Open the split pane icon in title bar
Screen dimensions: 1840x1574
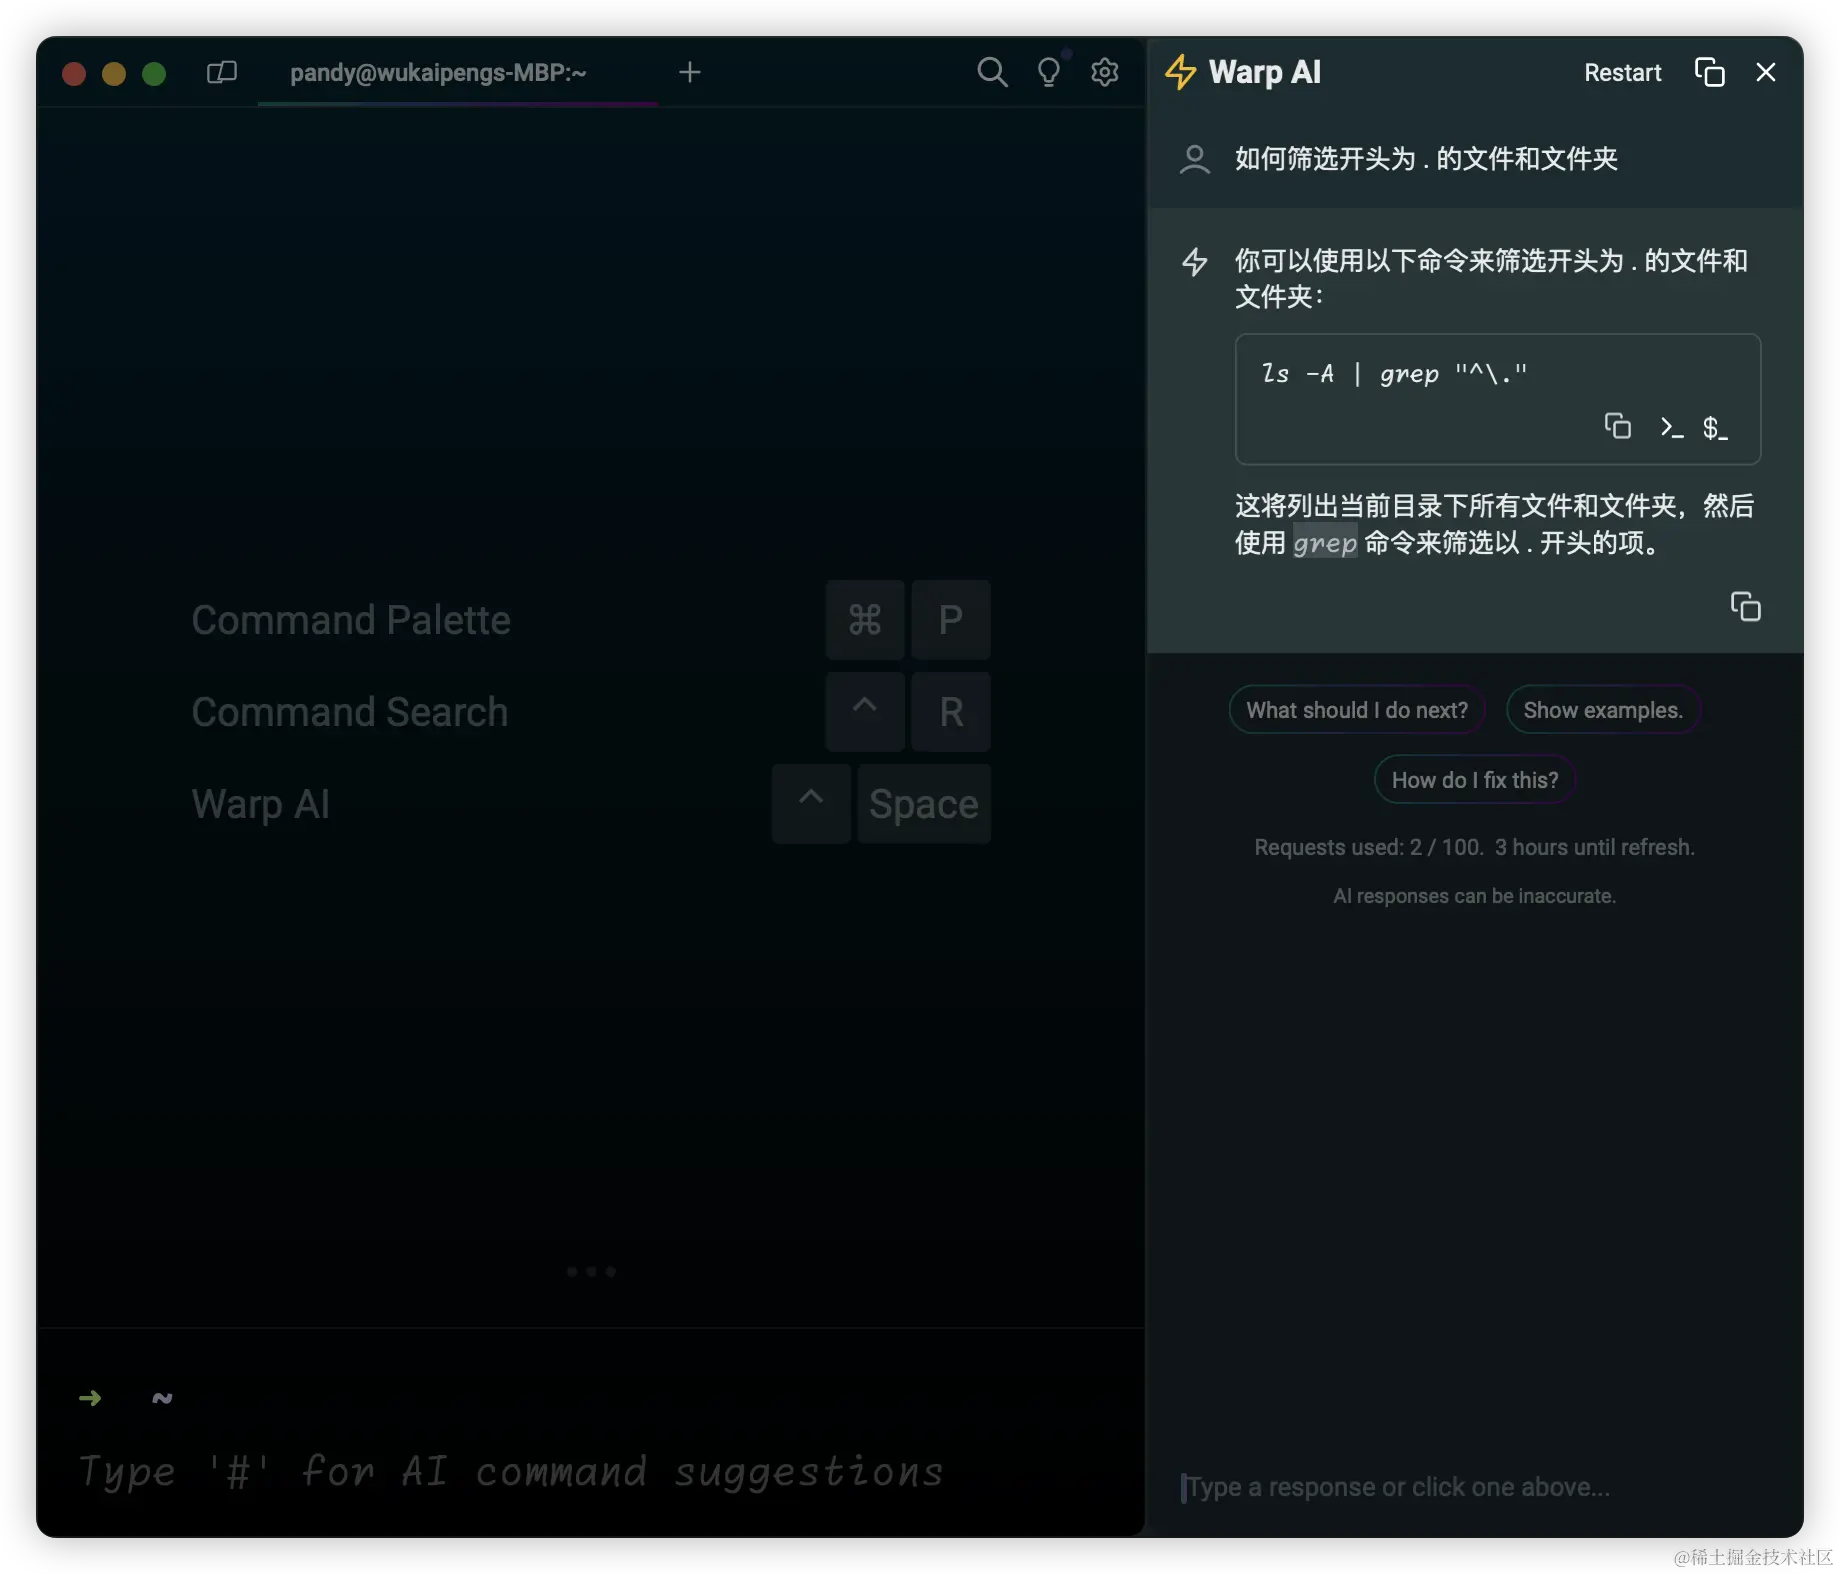tap(221, 72)
